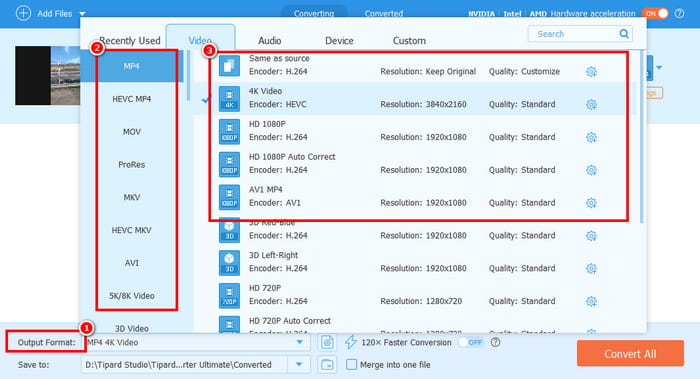The width and height of the screenshot is (700, 379).
Task: Select MP4 in the format list
Action: coord(131,66)
